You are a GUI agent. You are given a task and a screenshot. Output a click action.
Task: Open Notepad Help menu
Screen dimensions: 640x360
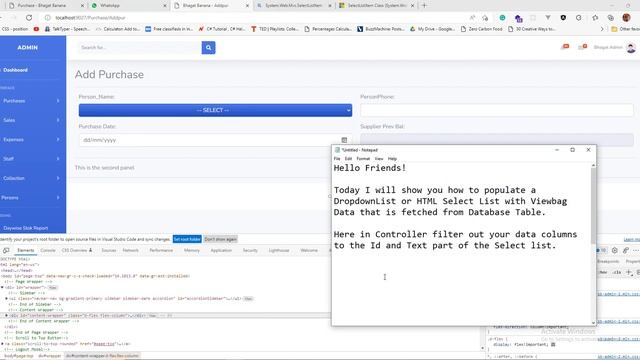pos(392,158)
